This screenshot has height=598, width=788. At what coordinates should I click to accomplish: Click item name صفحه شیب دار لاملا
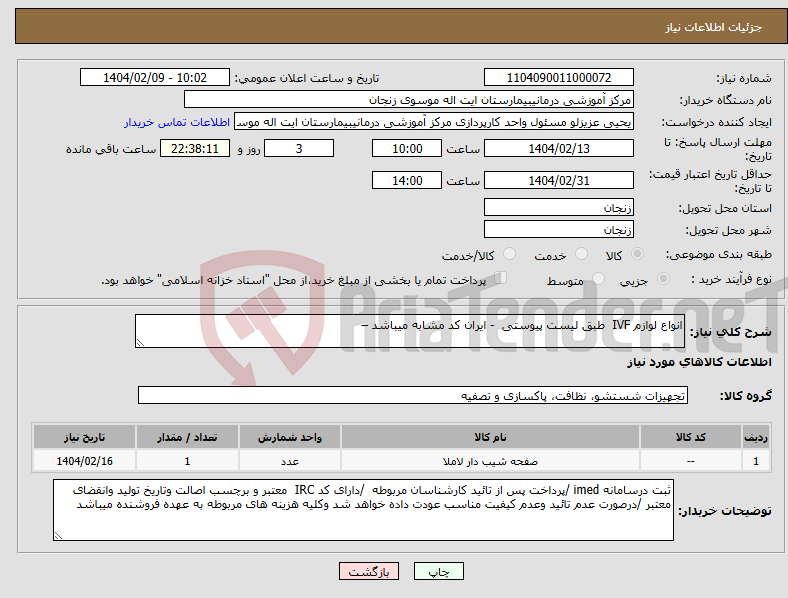[490, 461]
